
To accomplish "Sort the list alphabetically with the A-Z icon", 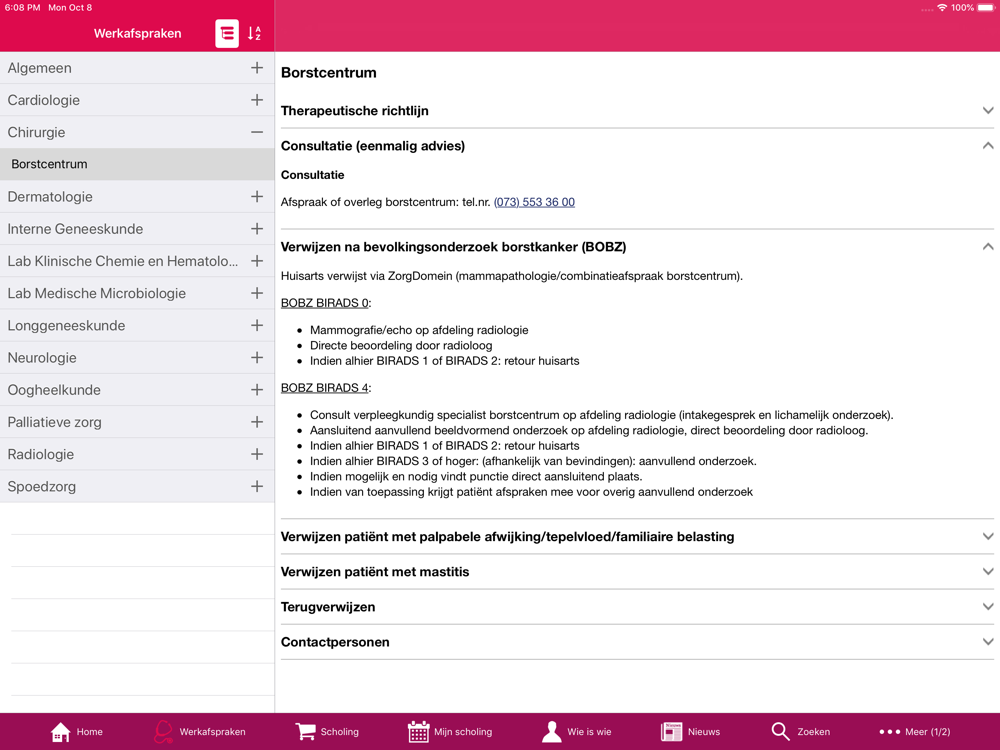I will [254, 34].
